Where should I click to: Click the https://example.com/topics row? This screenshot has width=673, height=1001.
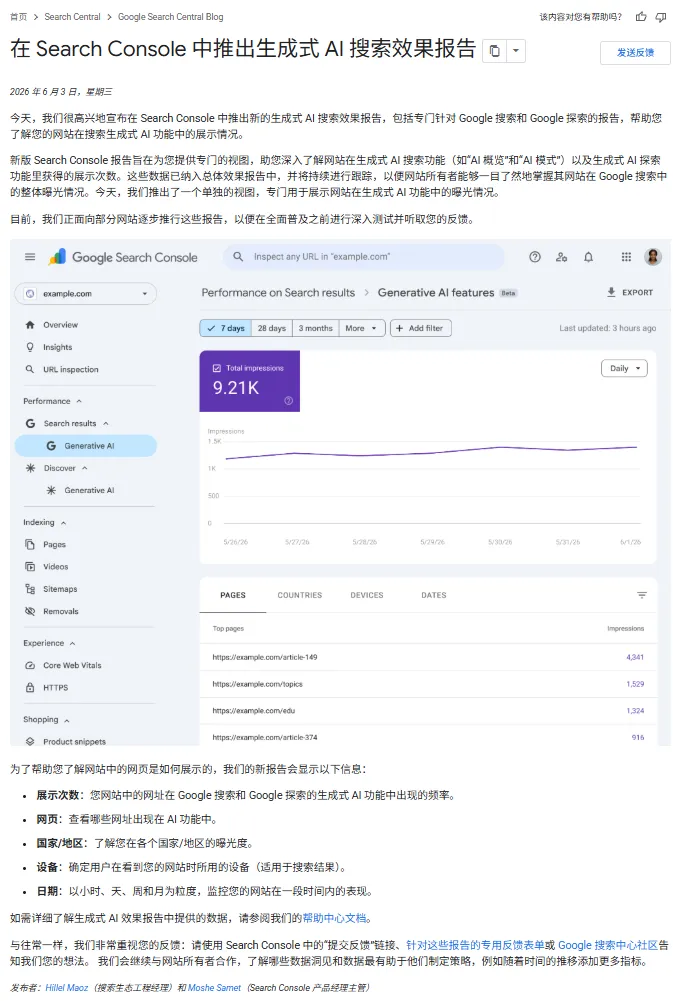pyautogui.click(x=428, y=684)
